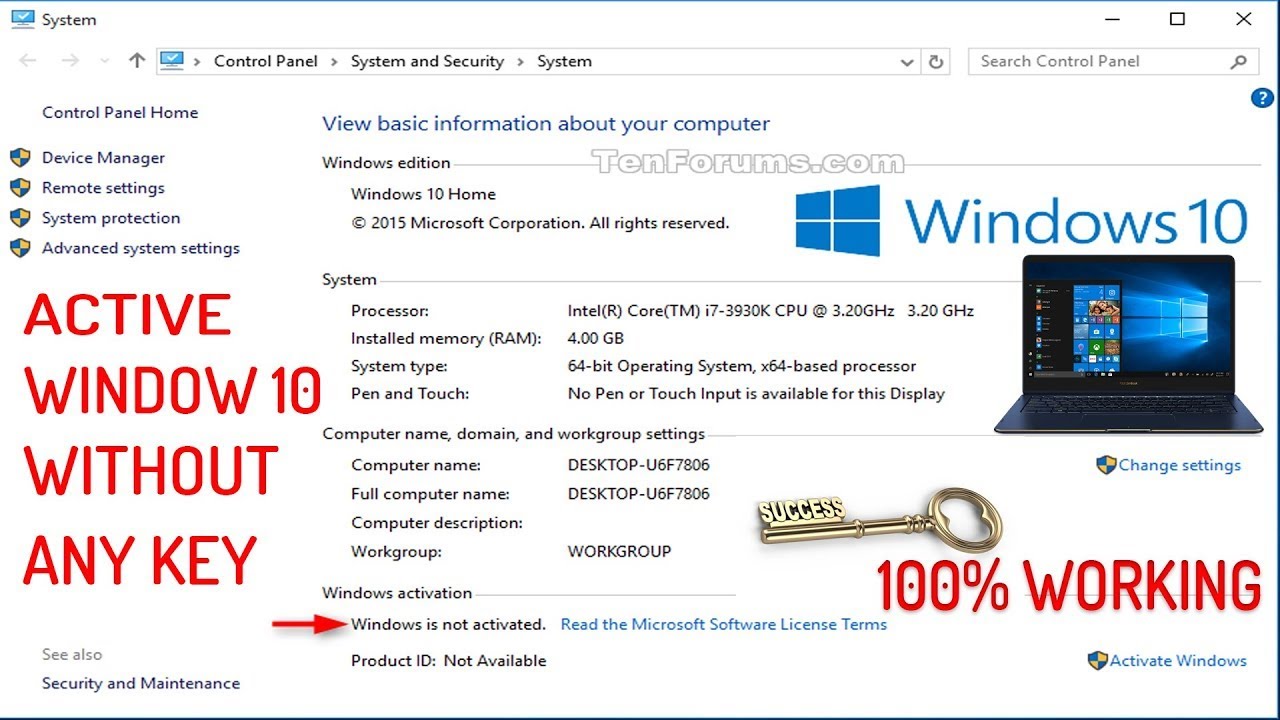1280x720 pixels.
Task: Select the 'WORKGROUP' value
Action: 619,551
